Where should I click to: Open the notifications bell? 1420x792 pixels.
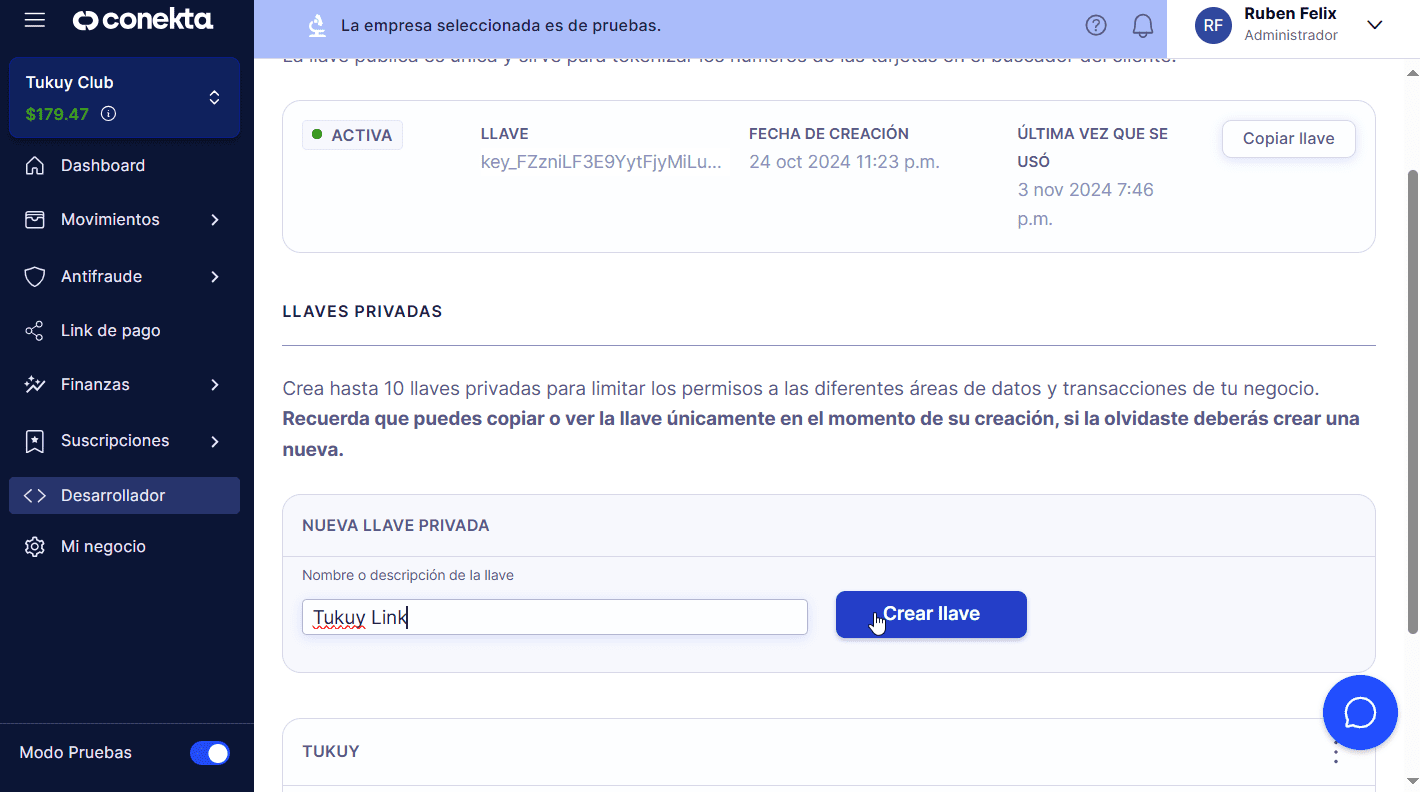(x=1142, y=26)
